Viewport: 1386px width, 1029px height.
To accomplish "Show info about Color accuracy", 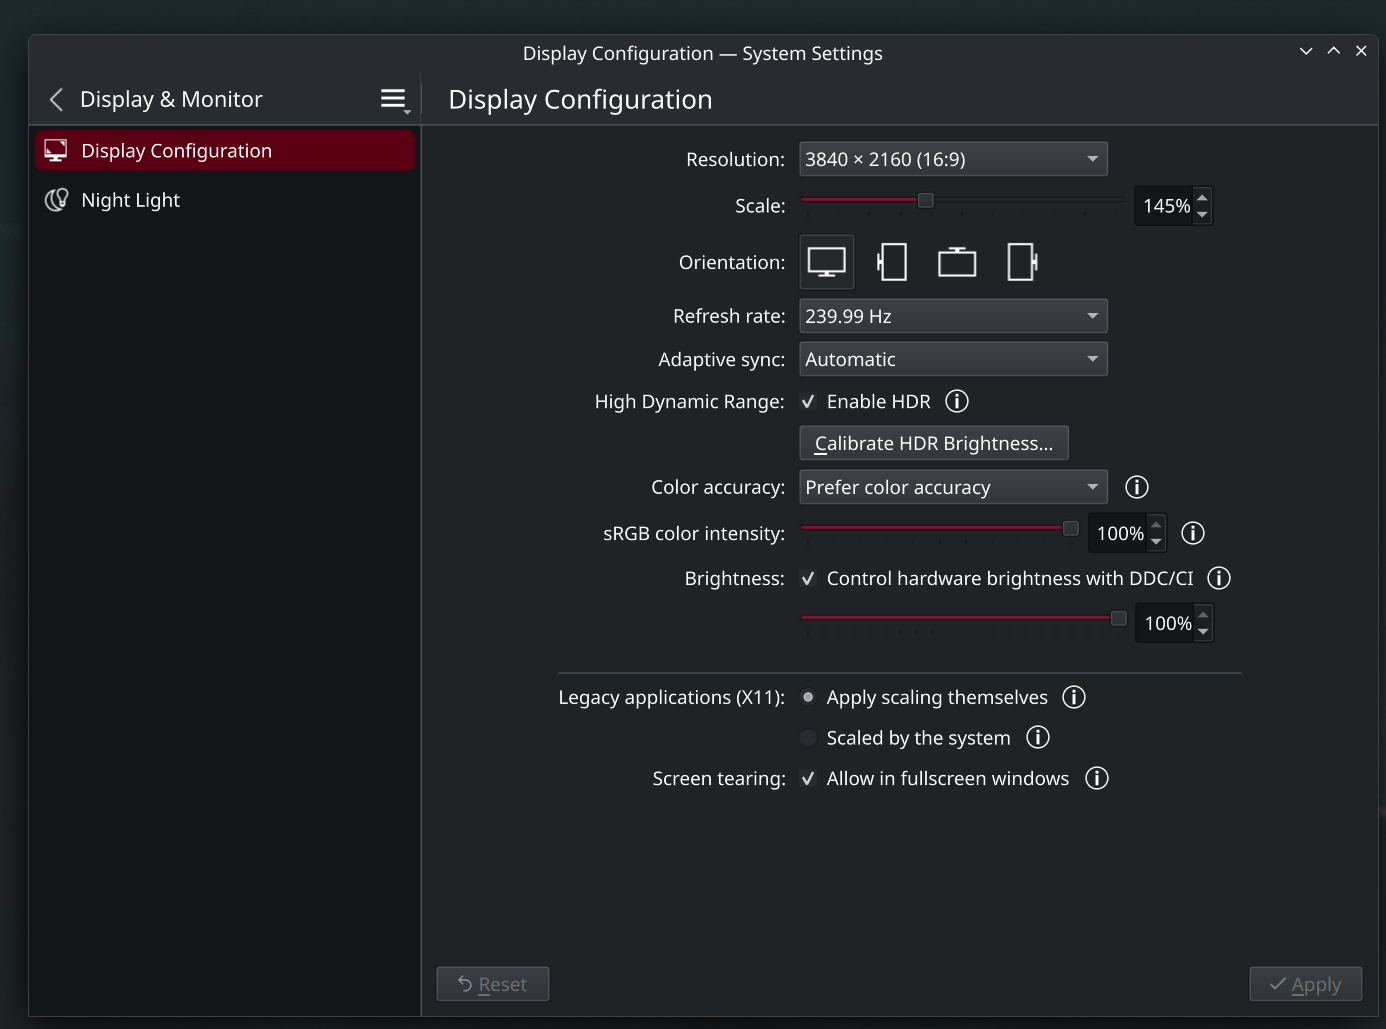I will [1137, 487].
